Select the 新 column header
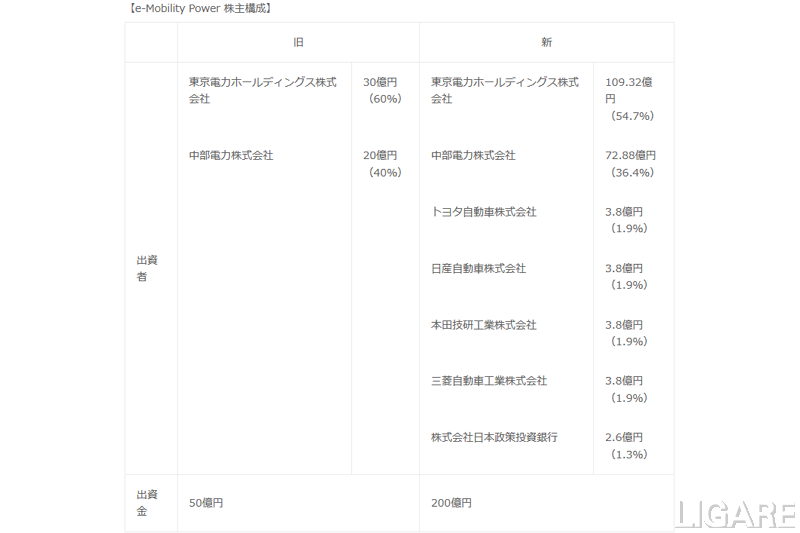Image resolution: width=800 pixels, height=533 pixels. [546, 43]
